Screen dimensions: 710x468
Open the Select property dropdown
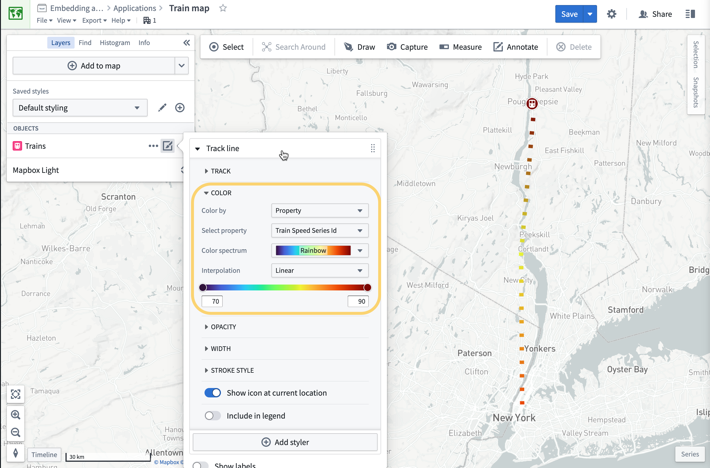[320, 230]
